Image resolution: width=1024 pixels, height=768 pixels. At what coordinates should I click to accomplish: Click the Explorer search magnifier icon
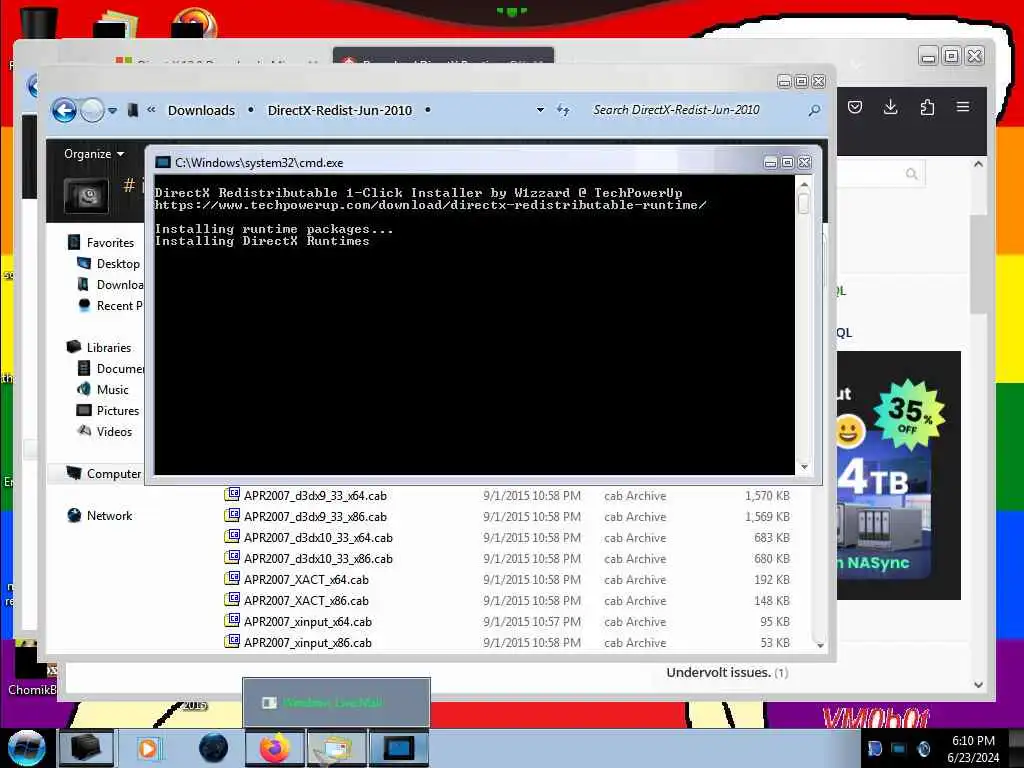point(814,110)
